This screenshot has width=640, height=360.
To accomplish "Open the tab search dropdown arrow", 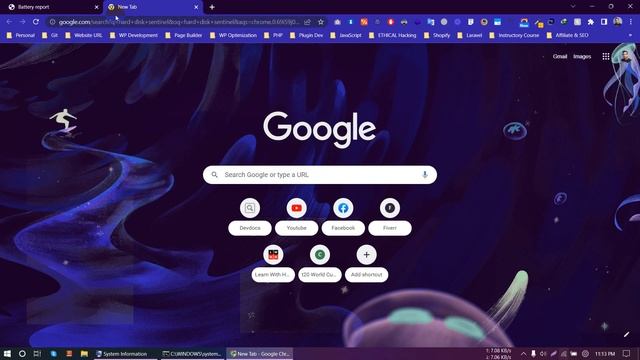I will (x=573, y=7).
